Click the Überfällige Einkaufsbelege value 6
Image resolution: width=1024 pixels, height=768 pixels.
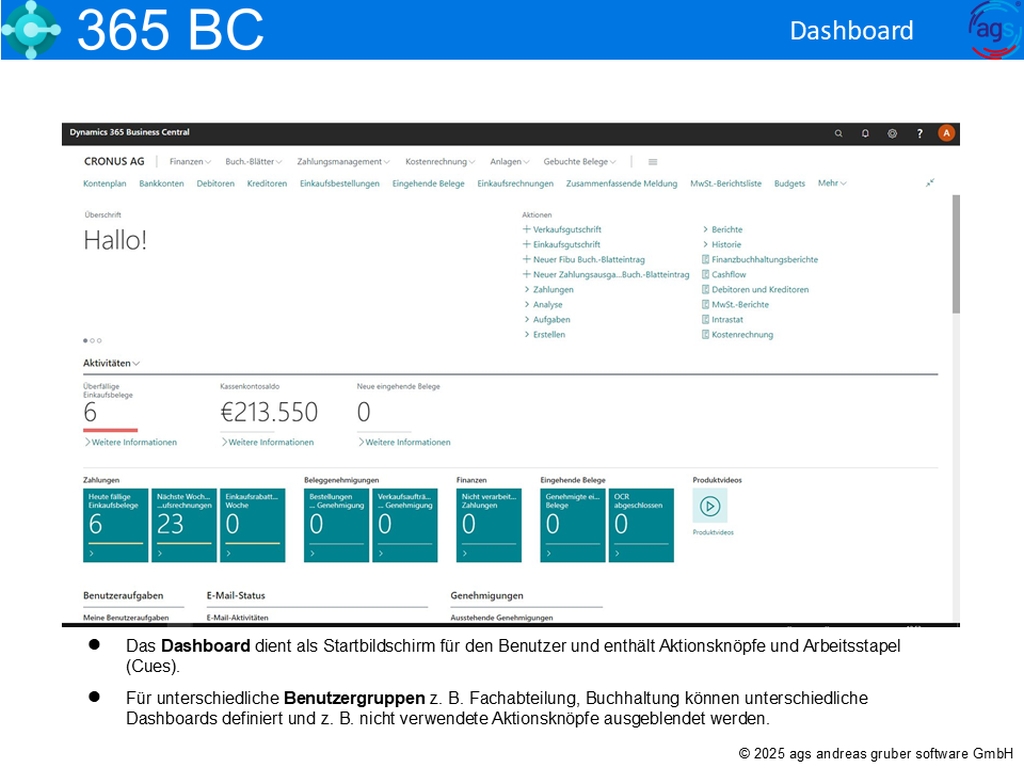tap(90, 412)
